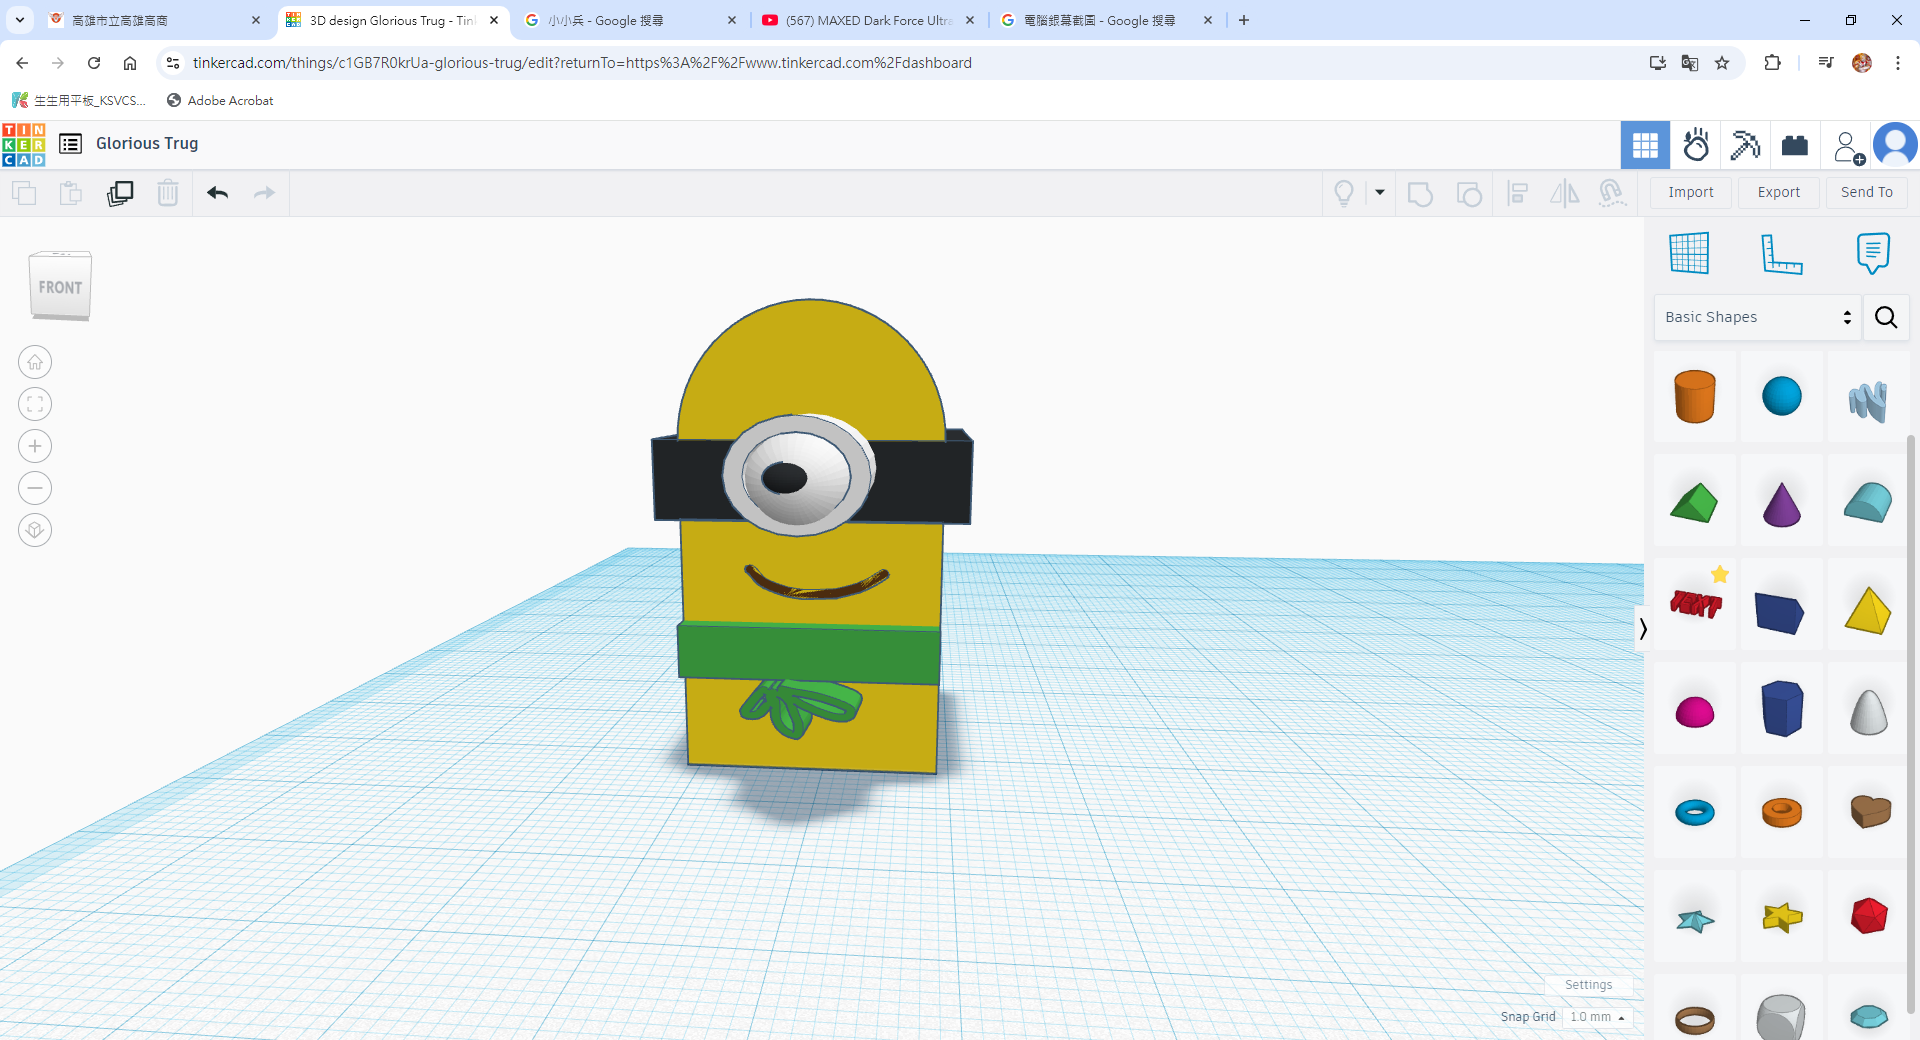Click the Fit all in view icon

pos(35,404)
